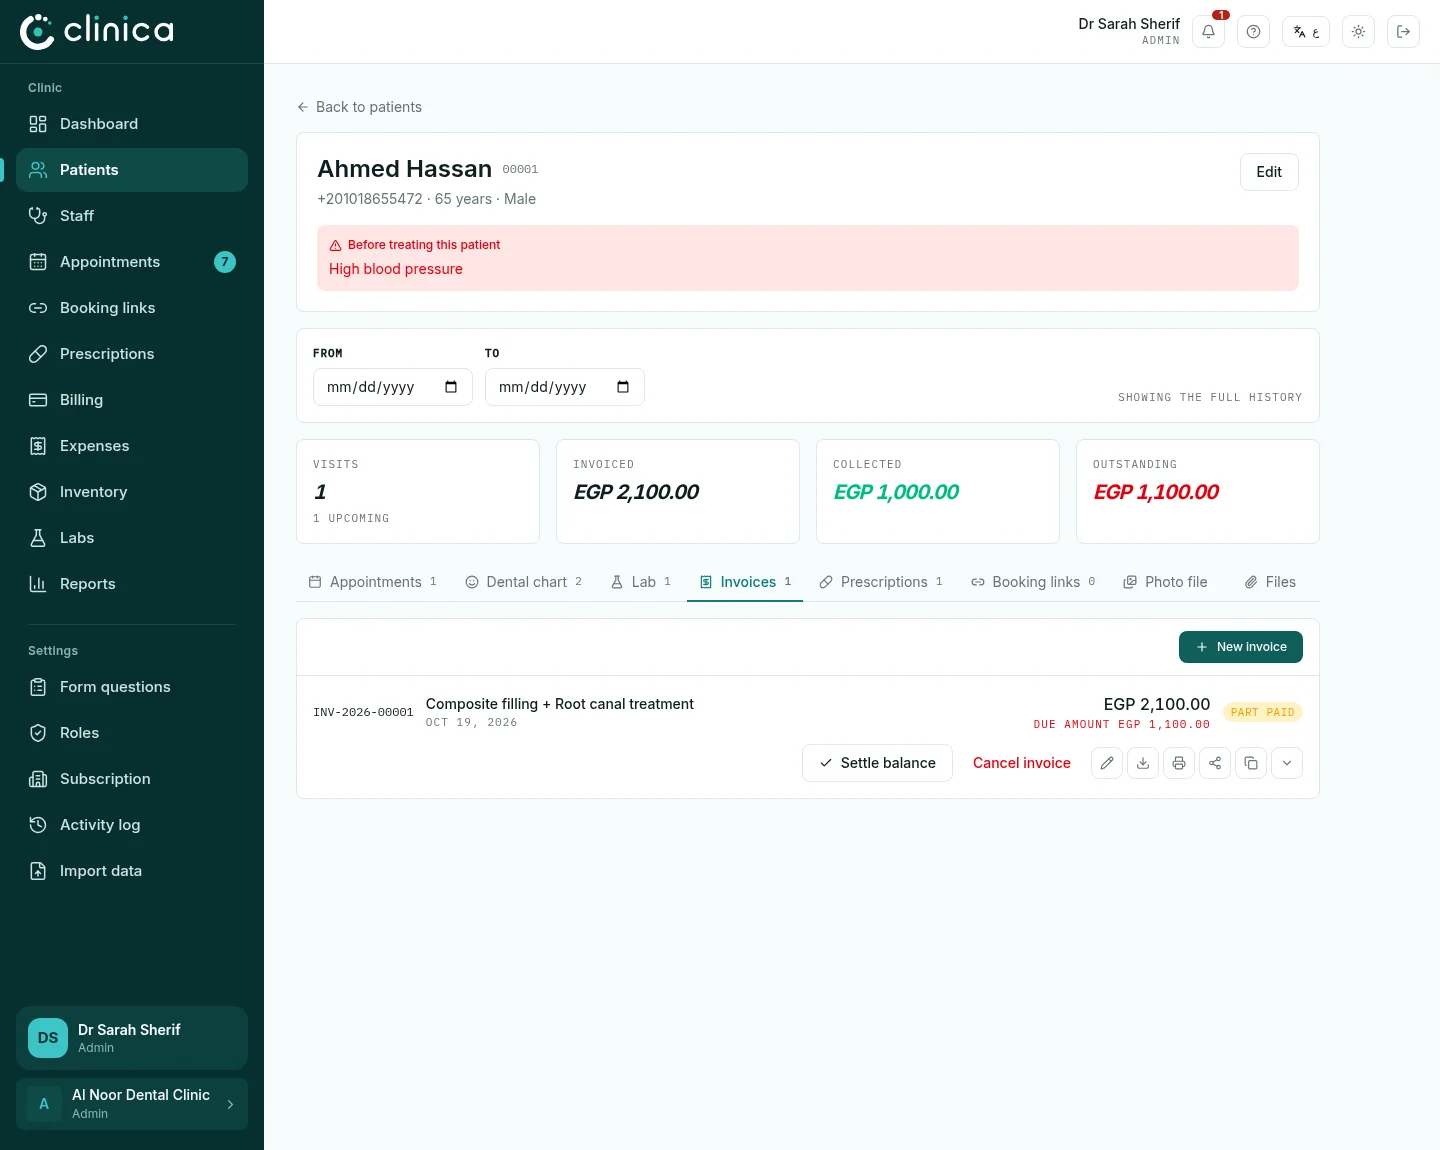1440x1150 pixels.
Task: Switch to Lab tab
Action: 641,582
